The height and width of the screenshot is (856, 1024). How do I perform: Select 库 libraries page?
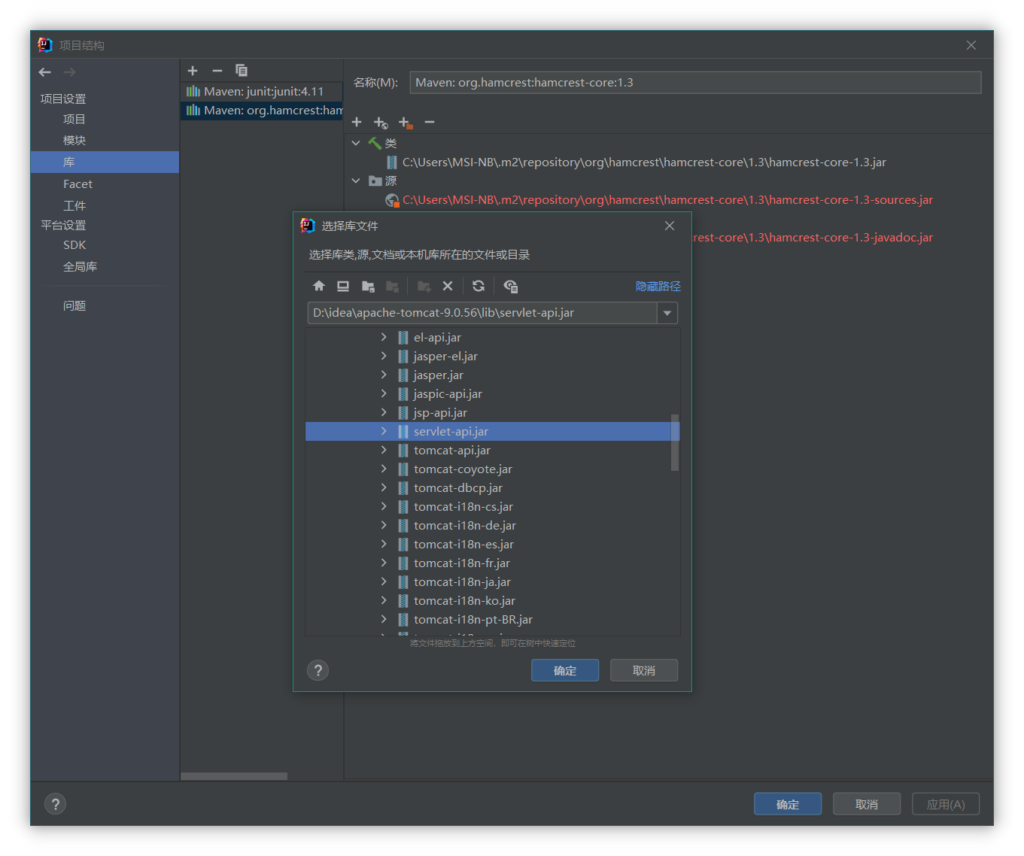pos(104,162)
